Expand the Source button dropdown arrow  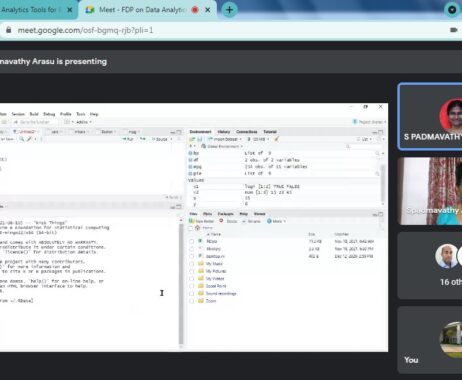(x=171, y=139)
